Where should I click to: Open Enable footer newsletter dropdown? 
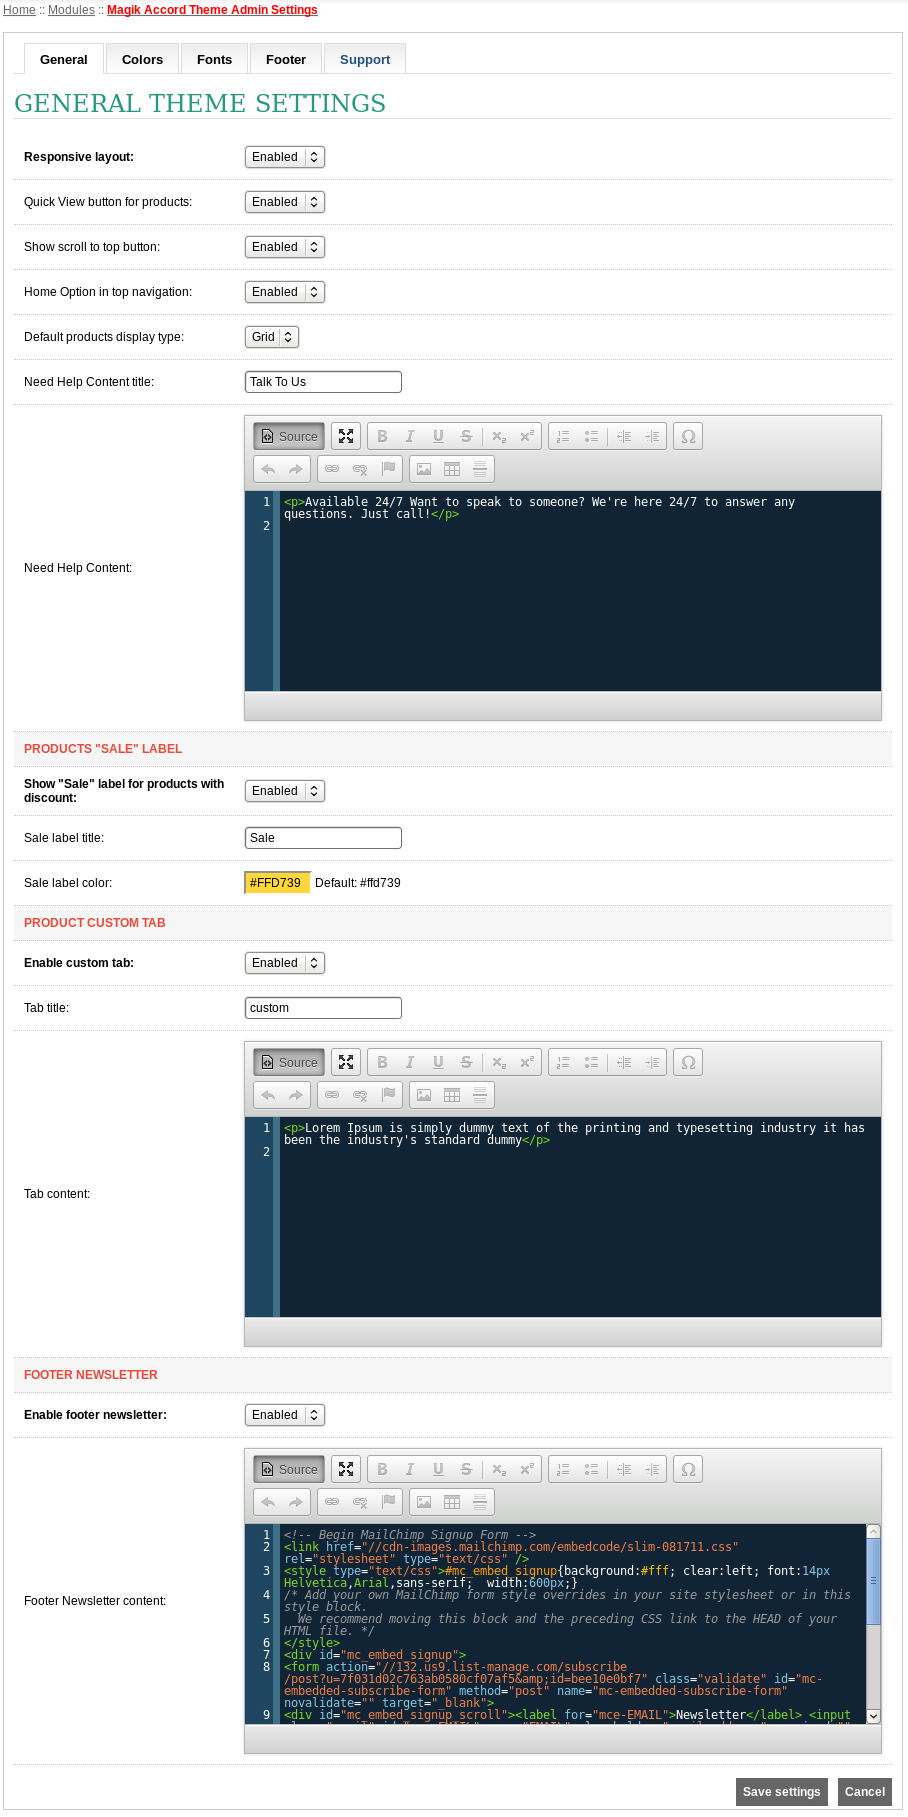[285, 1415]
